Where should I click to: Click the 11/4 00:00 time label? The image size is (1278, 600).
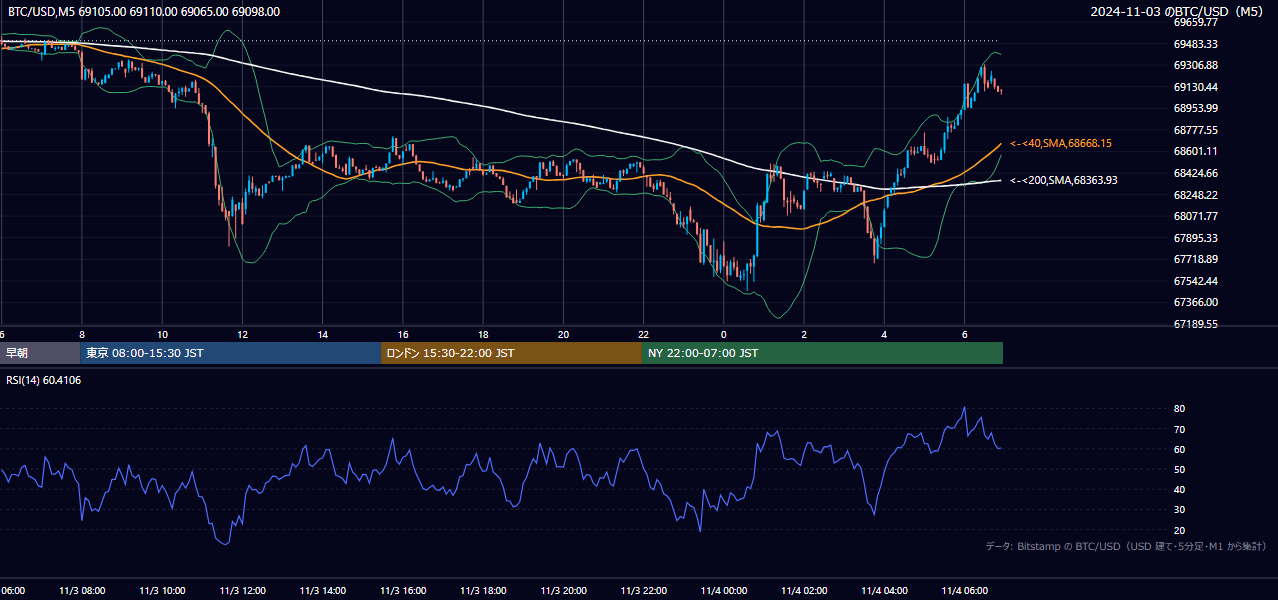tap(724, 590)
